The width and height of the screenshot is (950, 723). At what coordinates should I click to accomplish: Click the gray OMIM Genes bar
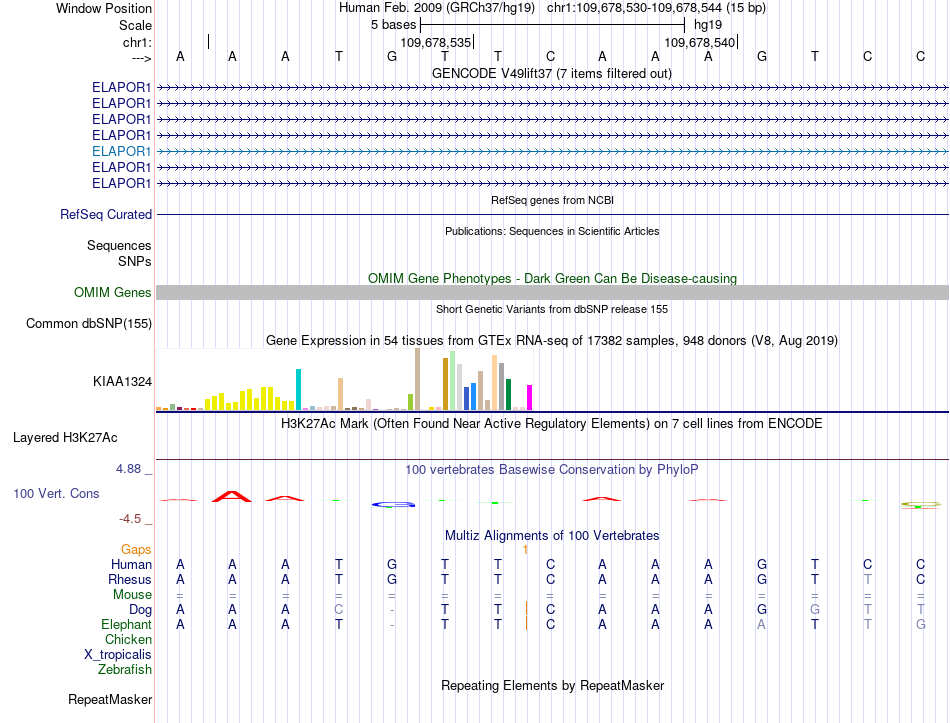552,293
